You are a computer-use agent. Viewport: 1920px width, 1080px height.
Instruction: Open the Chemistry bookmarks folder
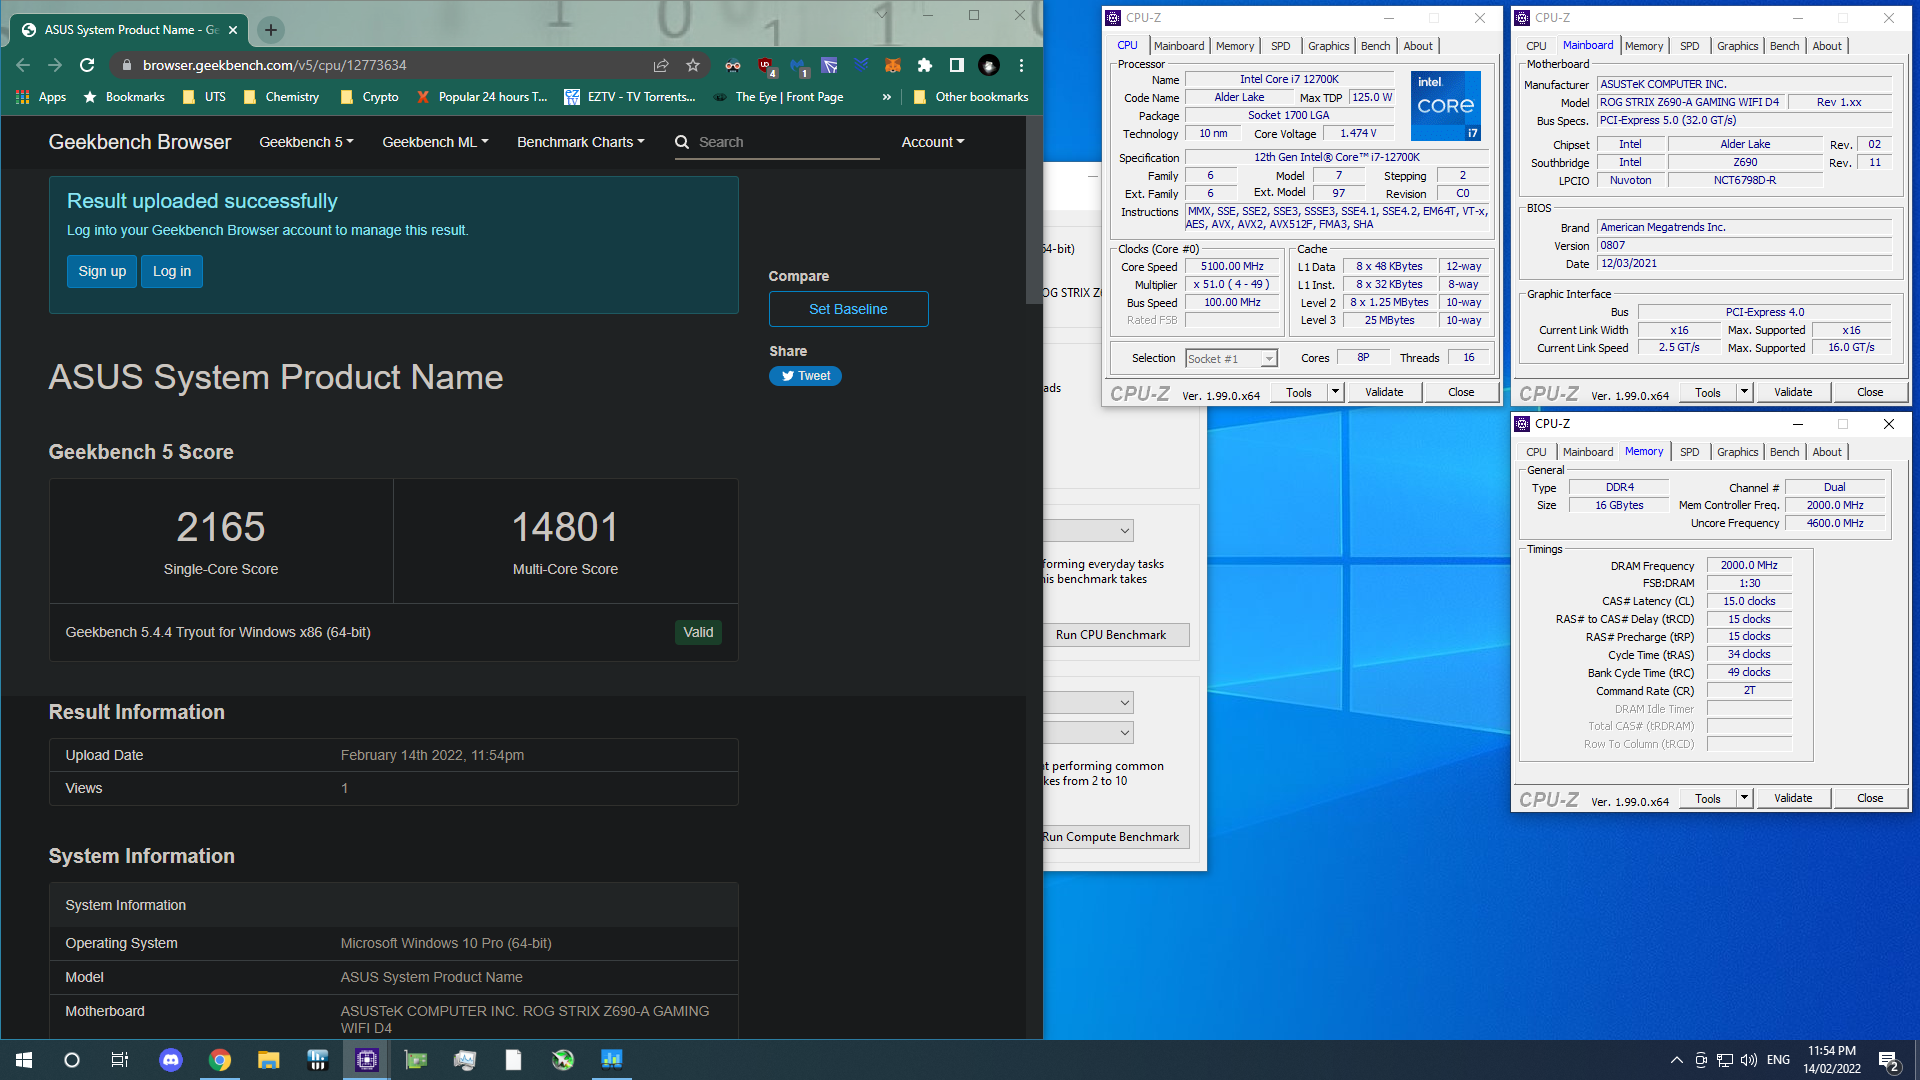coord(281,97)
